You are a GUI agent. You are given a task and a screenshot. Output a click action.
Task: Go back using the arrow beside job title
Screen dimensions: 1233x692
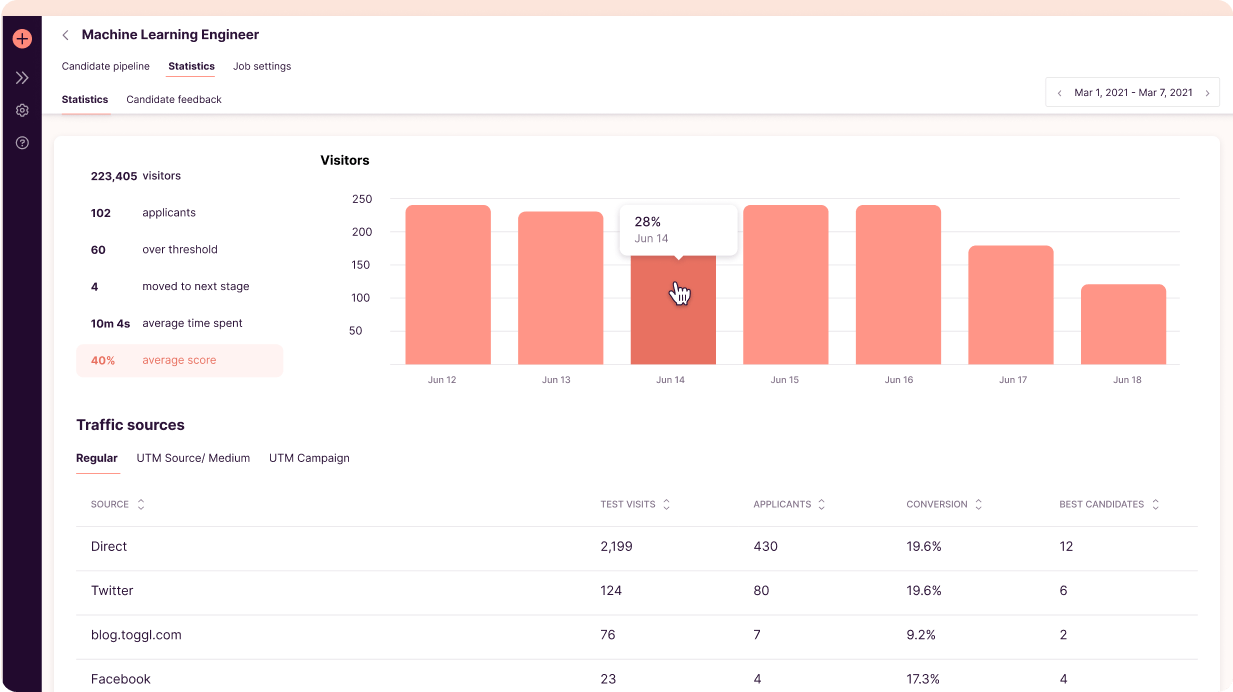[x=66, y=35]
